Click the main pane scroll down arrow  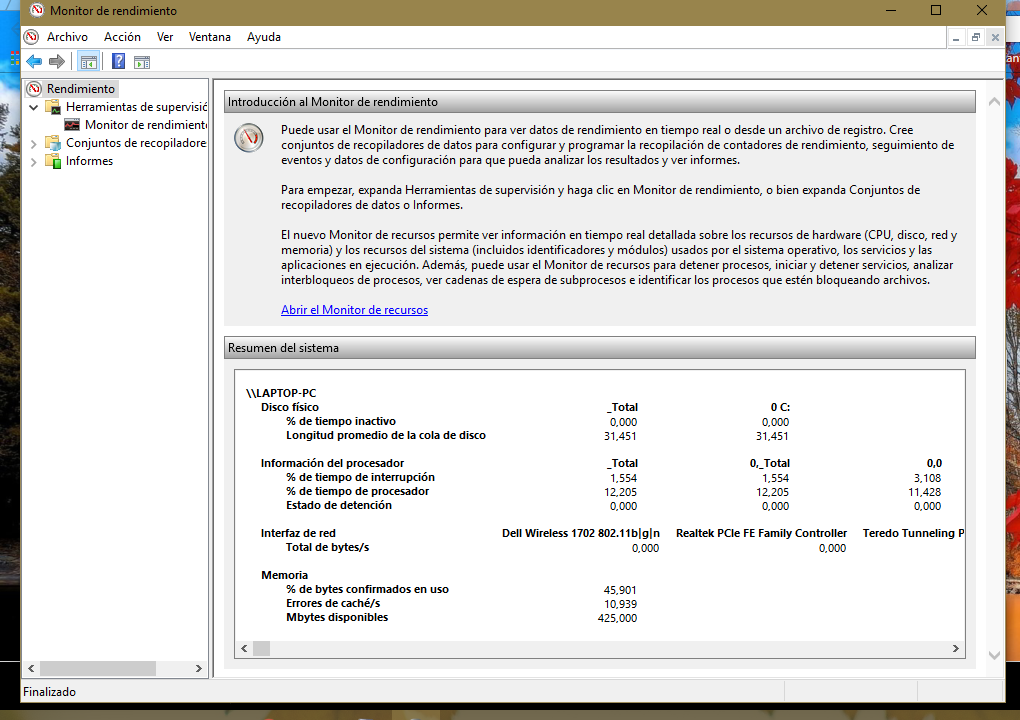[994, 656]
